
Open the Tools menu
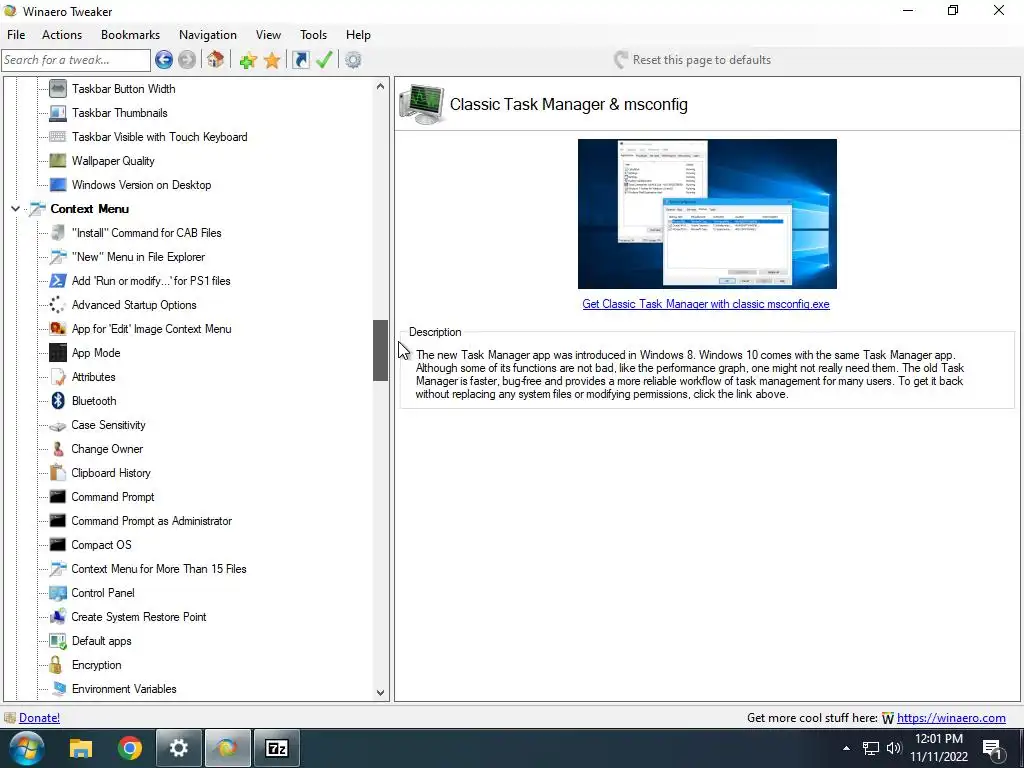(313, 35)
